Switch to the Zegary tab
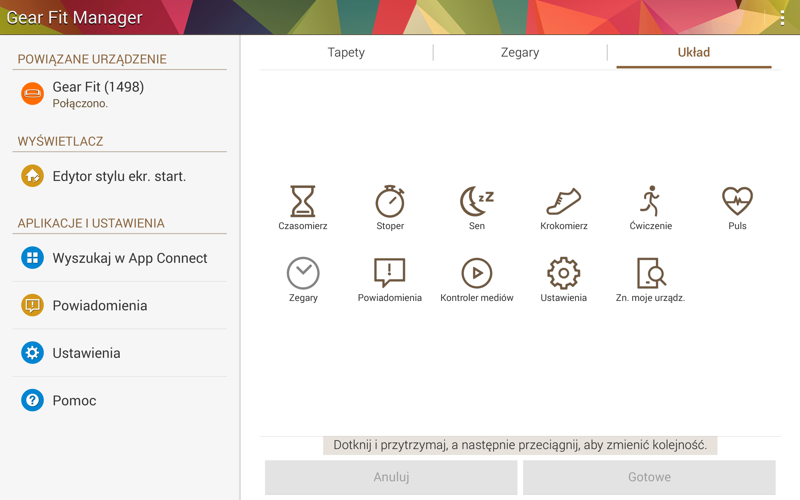 520,52
